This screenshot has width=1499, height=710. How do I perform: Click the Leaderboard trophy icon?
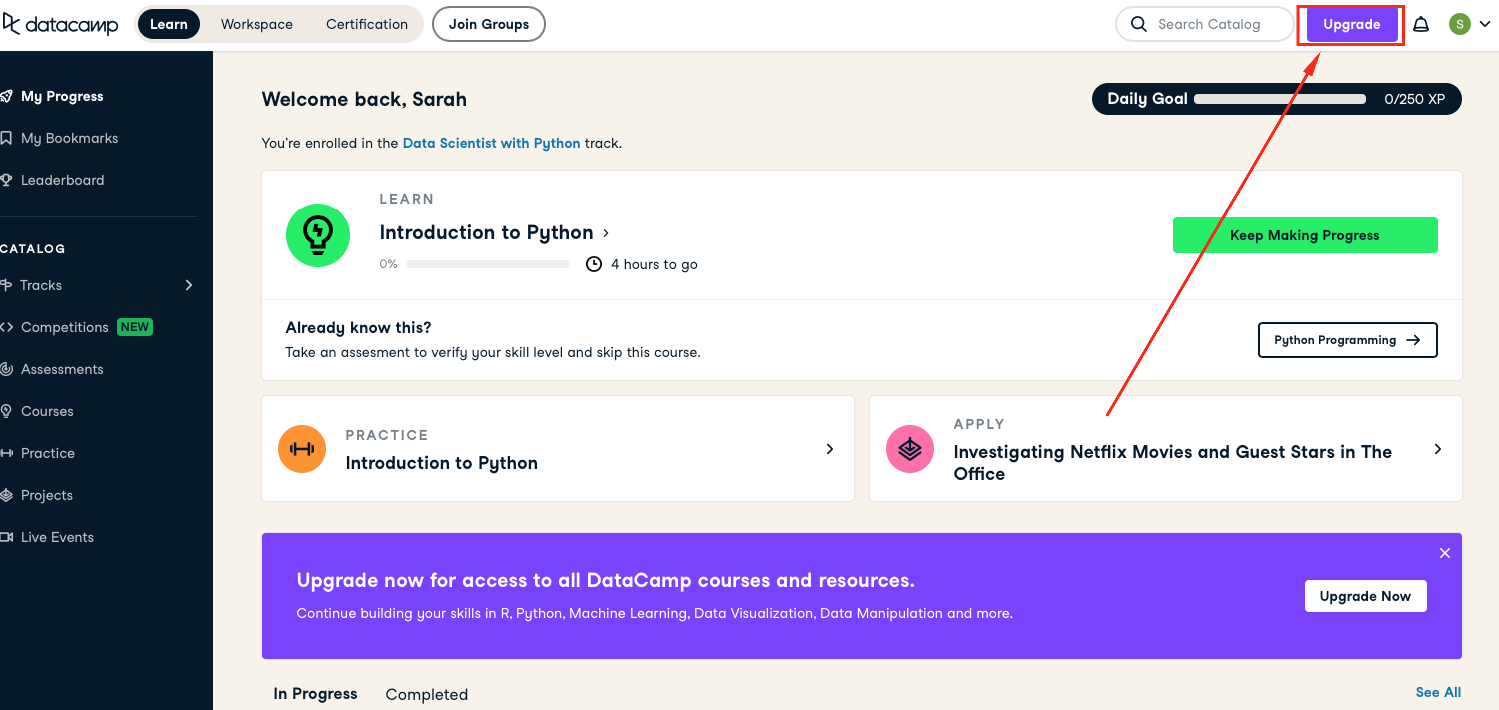(x=6, y=180)
